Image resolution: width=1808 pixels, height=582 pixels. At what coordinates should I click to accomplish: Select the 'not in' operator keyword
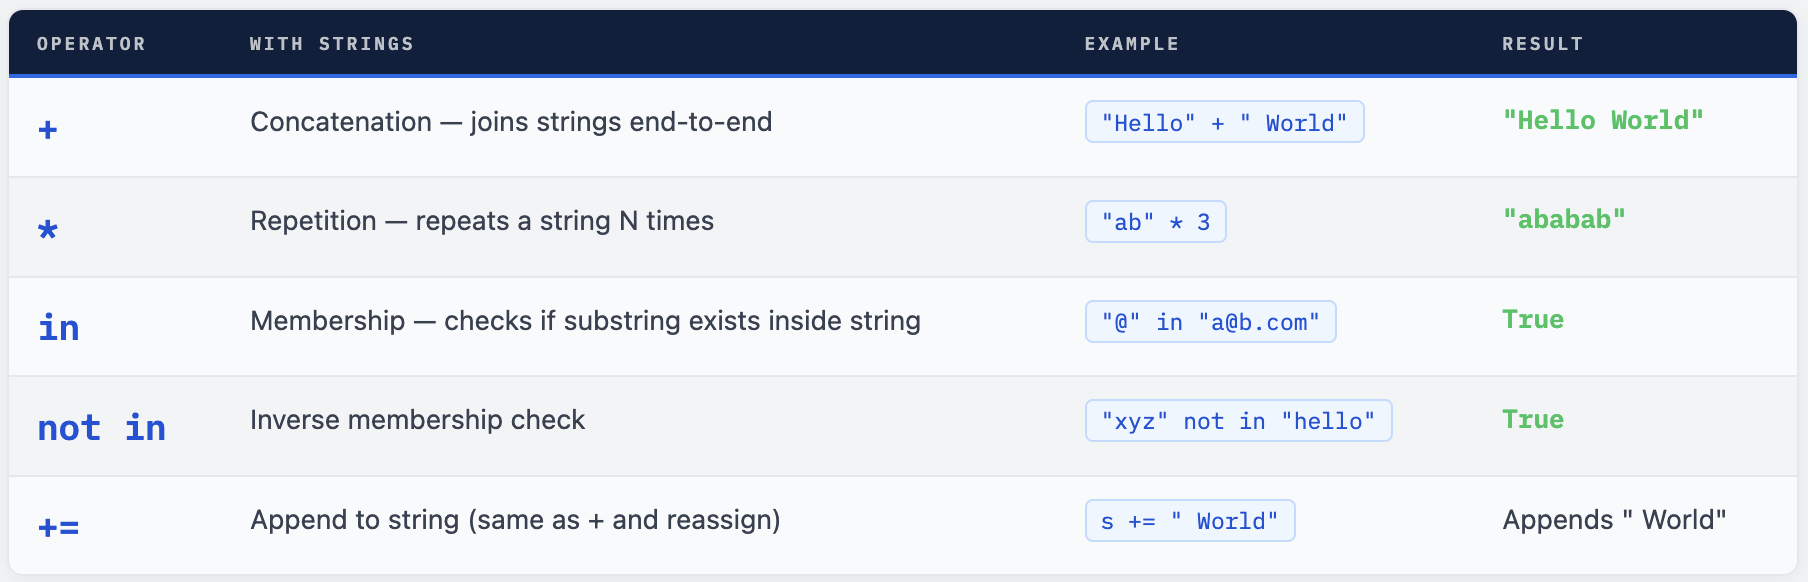[x=101, y=428]
